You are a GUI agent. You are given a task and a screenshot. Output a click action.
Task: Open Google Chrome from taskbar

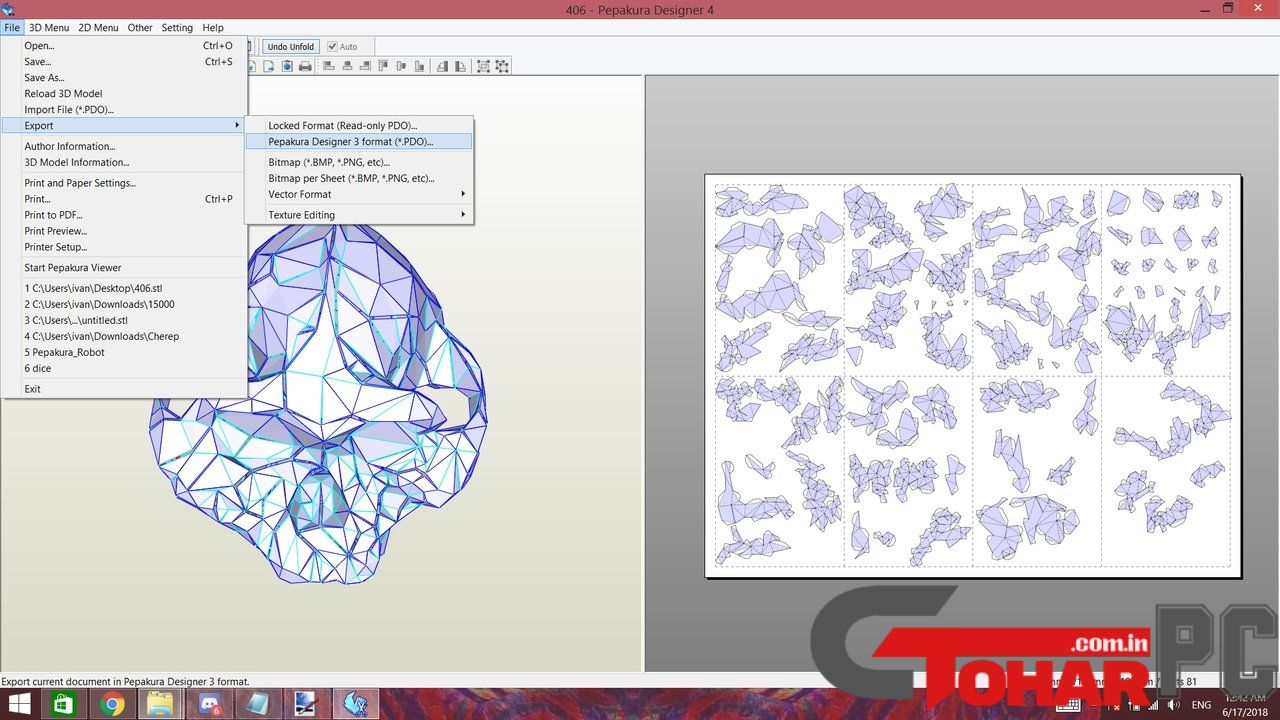(x=112, y=705)
